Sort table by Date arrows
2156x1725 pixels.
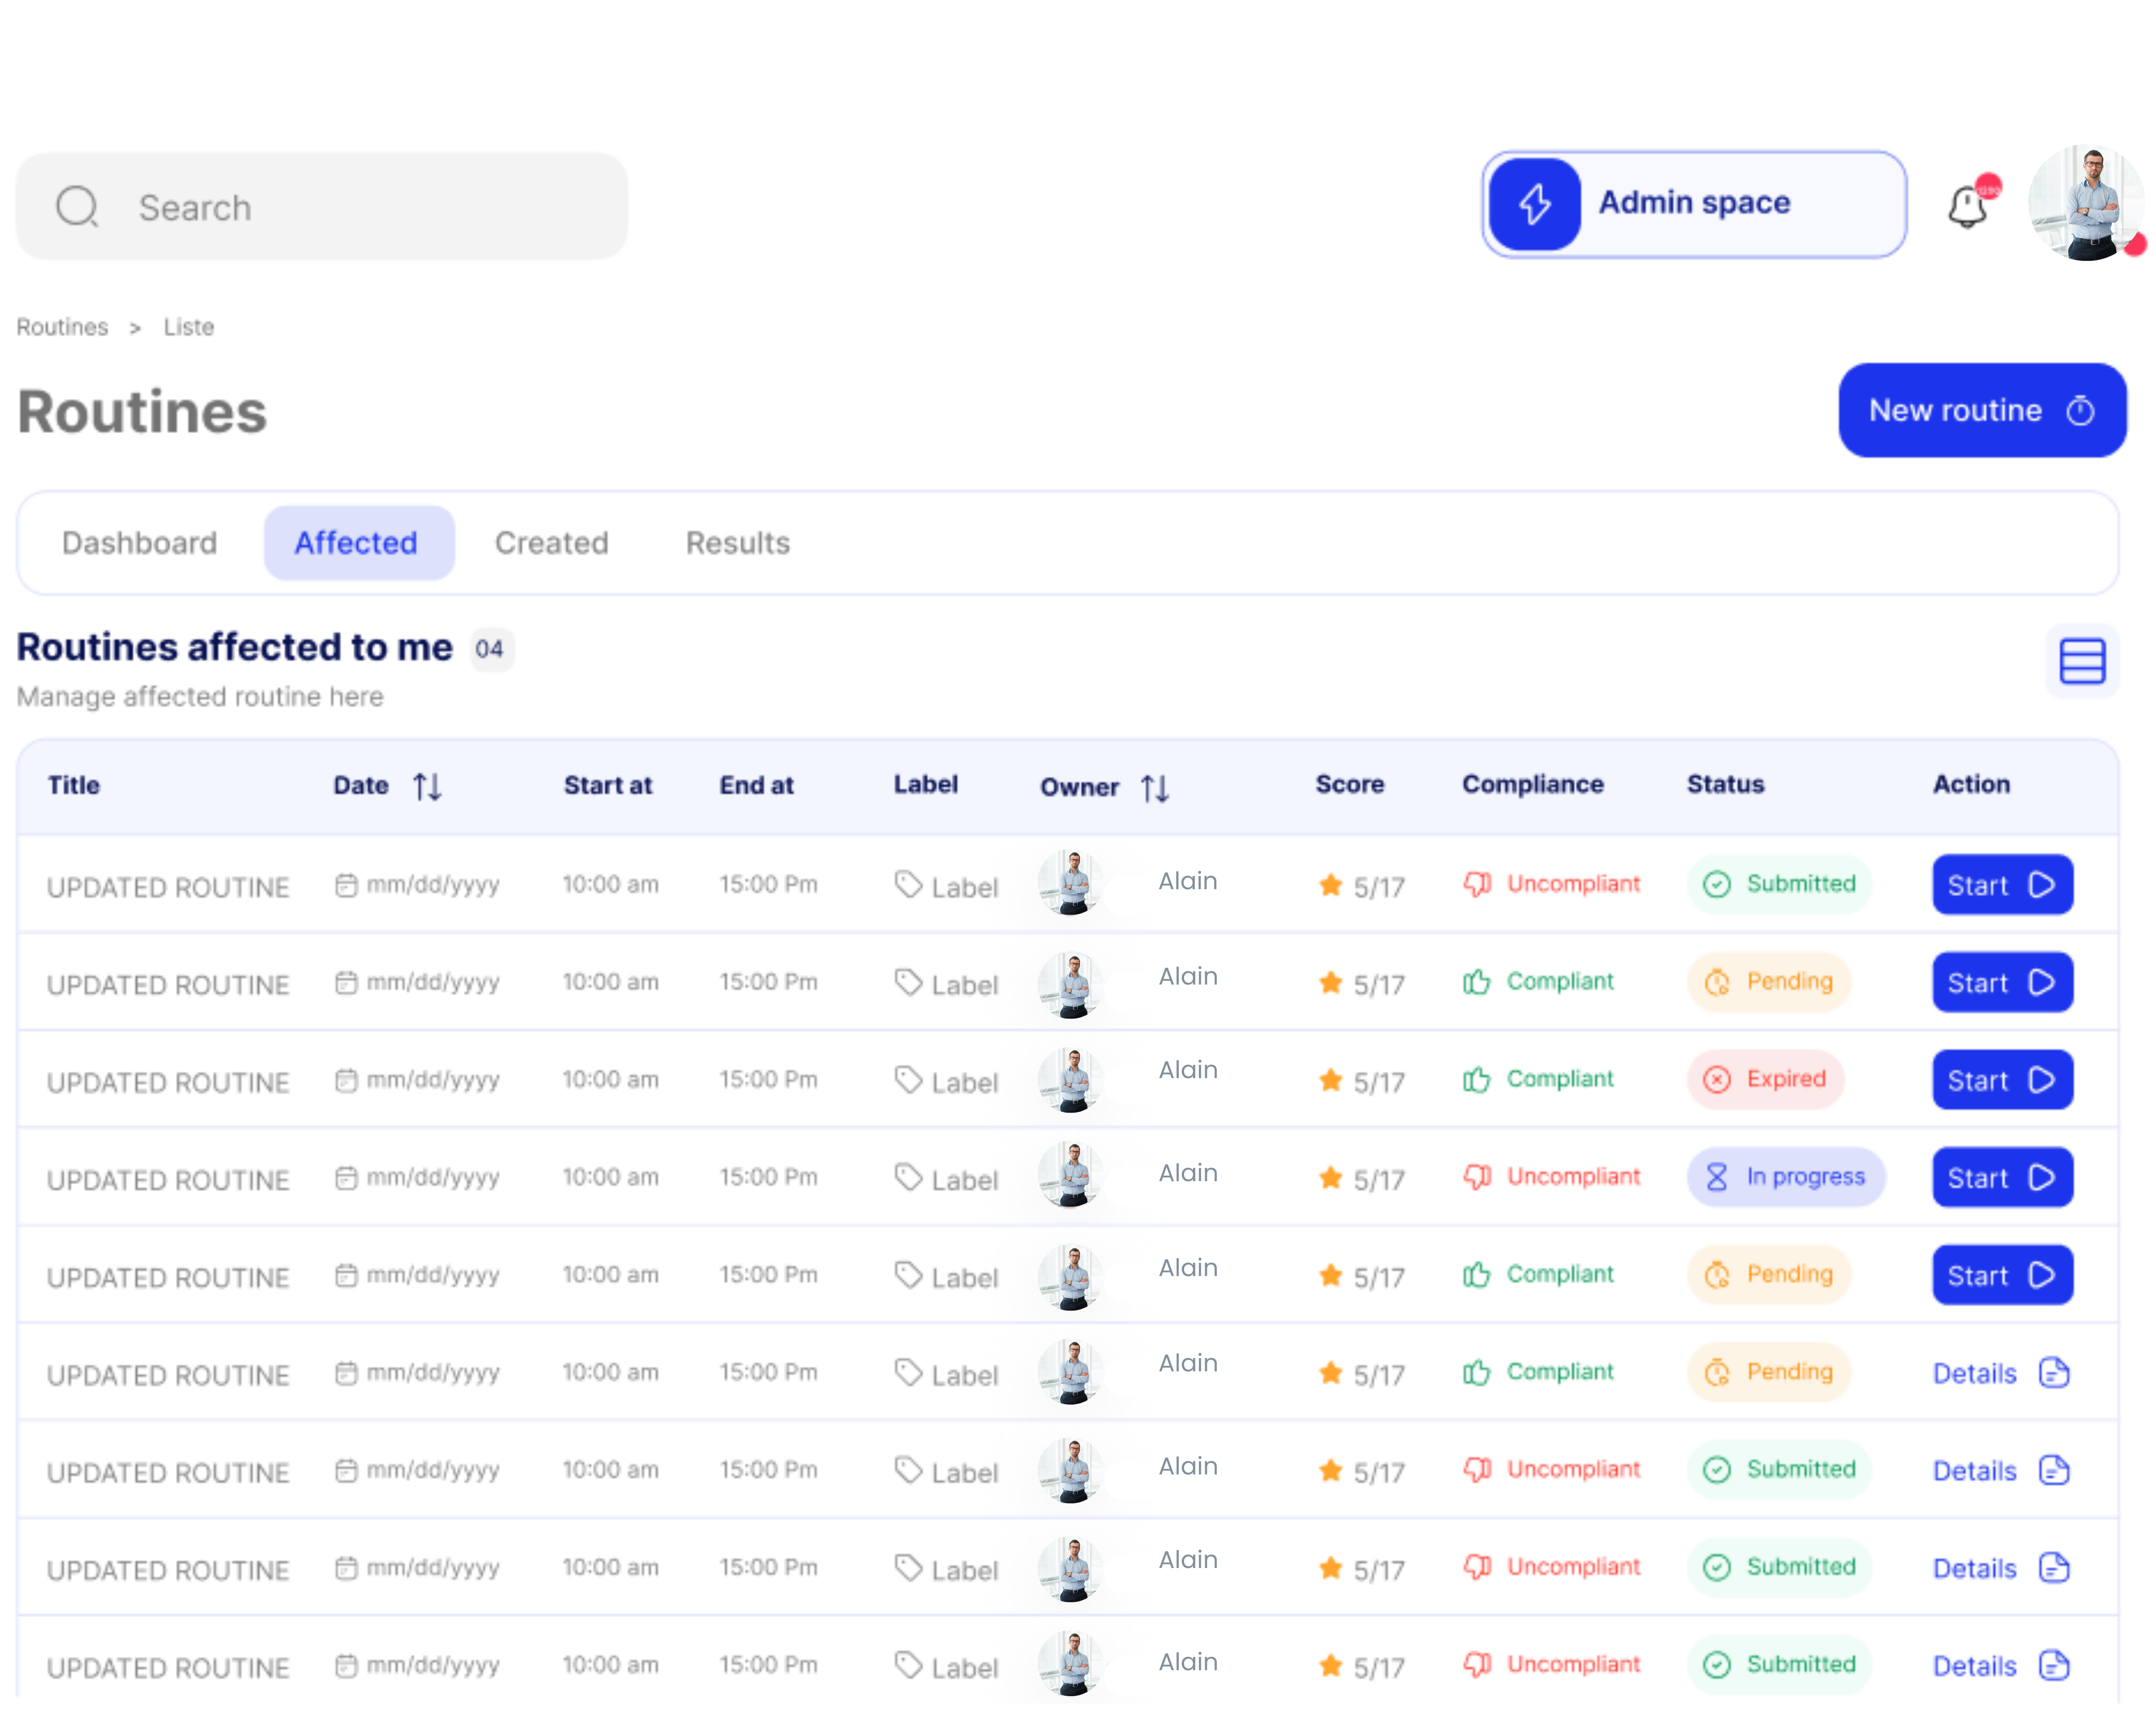[x=427, y=787]
